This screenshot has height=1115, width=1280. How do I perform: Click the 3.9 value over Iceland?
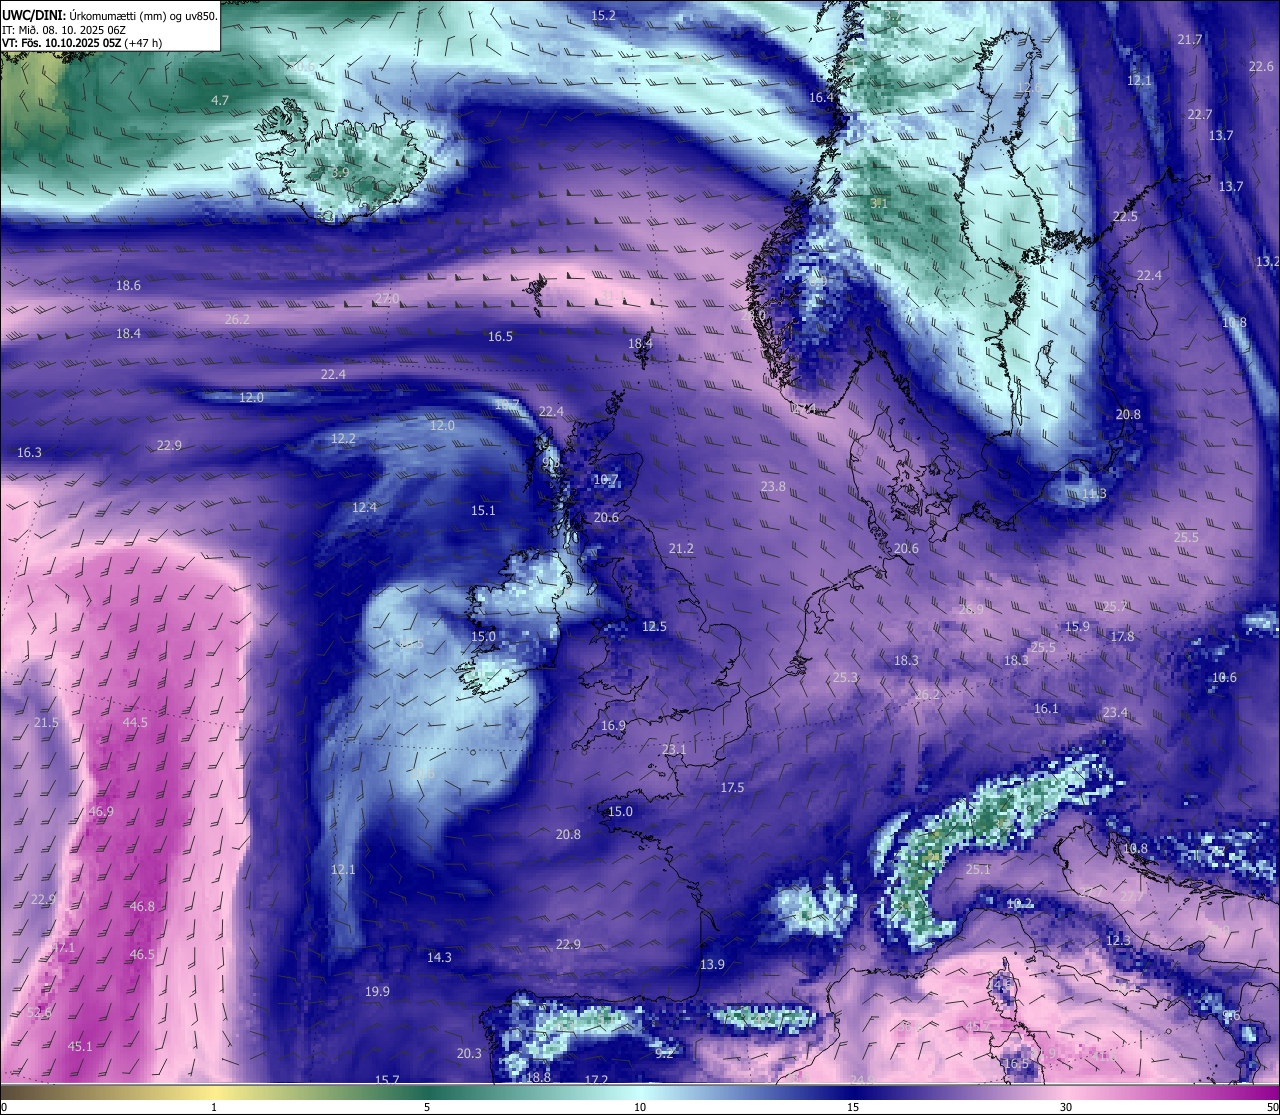pos(340,172)
